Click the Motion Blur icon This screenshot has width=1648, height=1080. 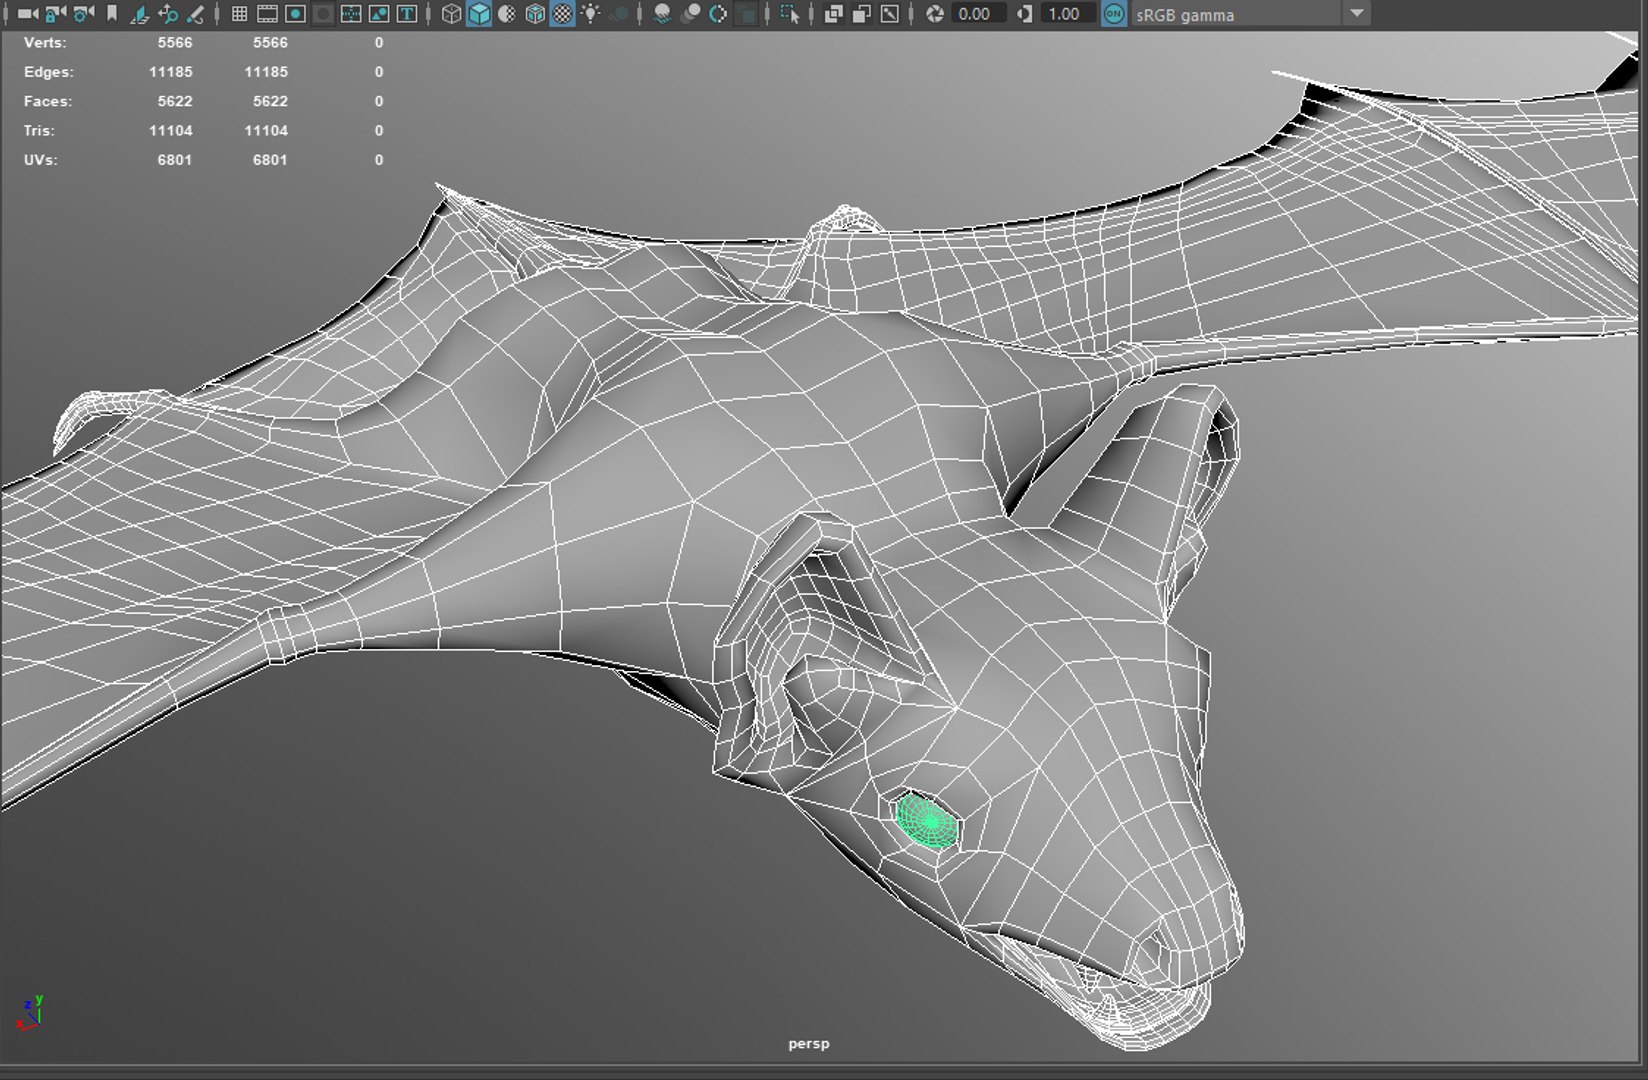(x=690, y=14)
